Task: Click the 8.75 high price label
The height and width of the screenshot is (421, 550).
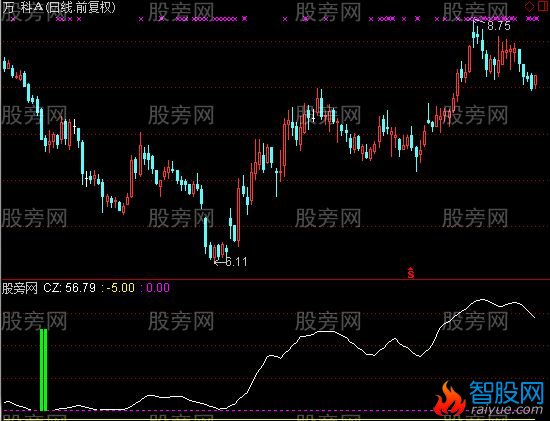Action: (499, 26)
